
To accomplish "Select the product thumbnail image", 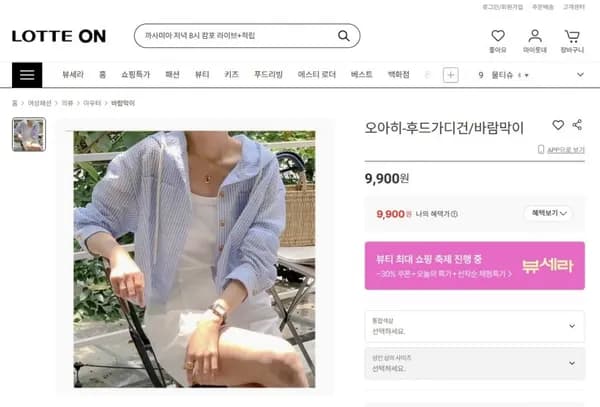I will pyautogui.click(x=29, y=134).
